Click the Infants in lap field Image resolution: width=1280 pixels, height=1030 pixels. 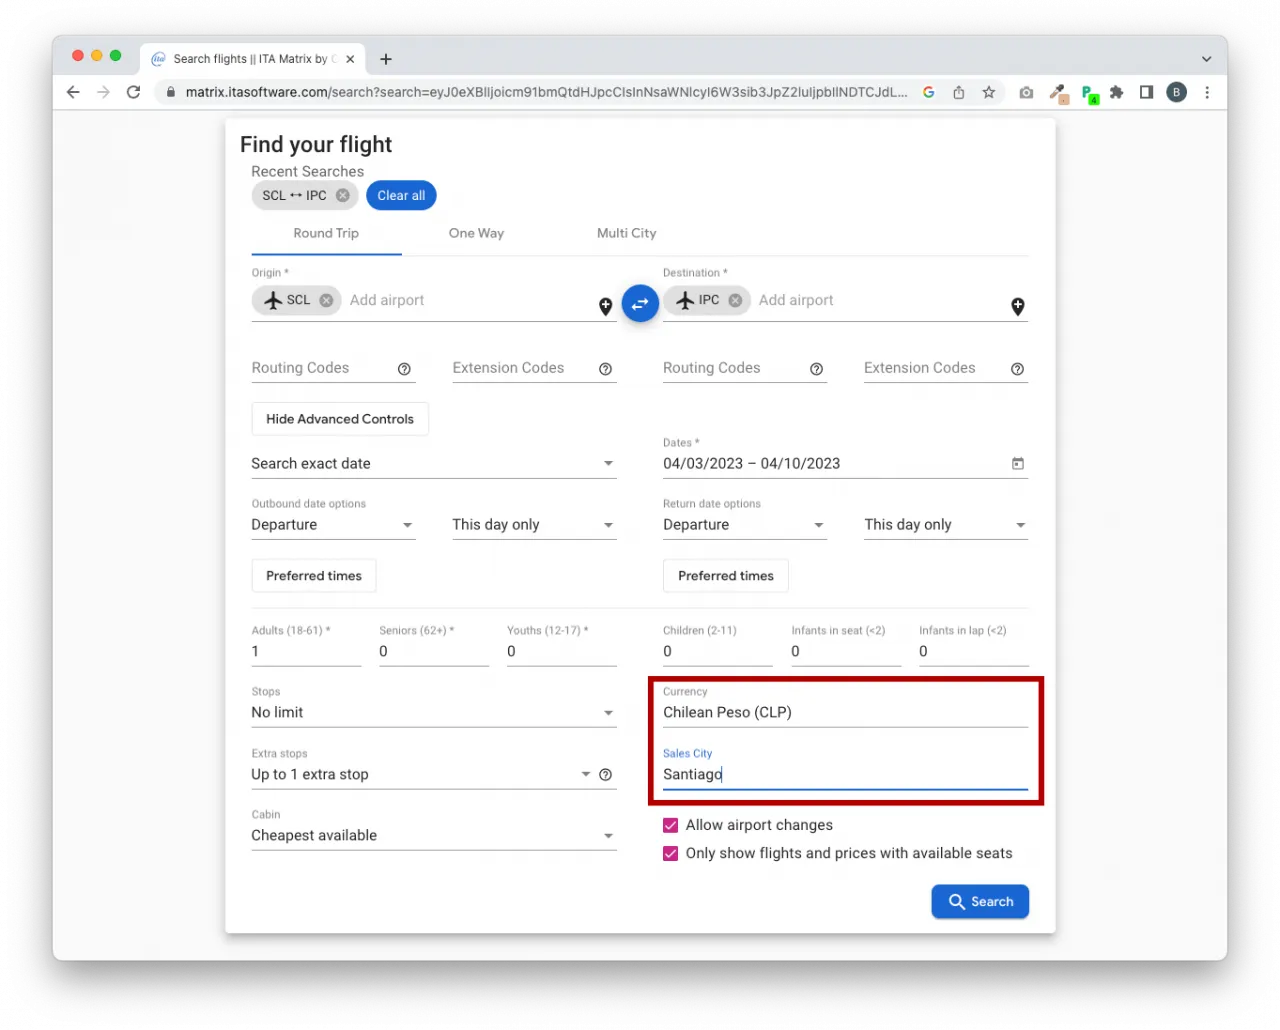pos(974,652)
